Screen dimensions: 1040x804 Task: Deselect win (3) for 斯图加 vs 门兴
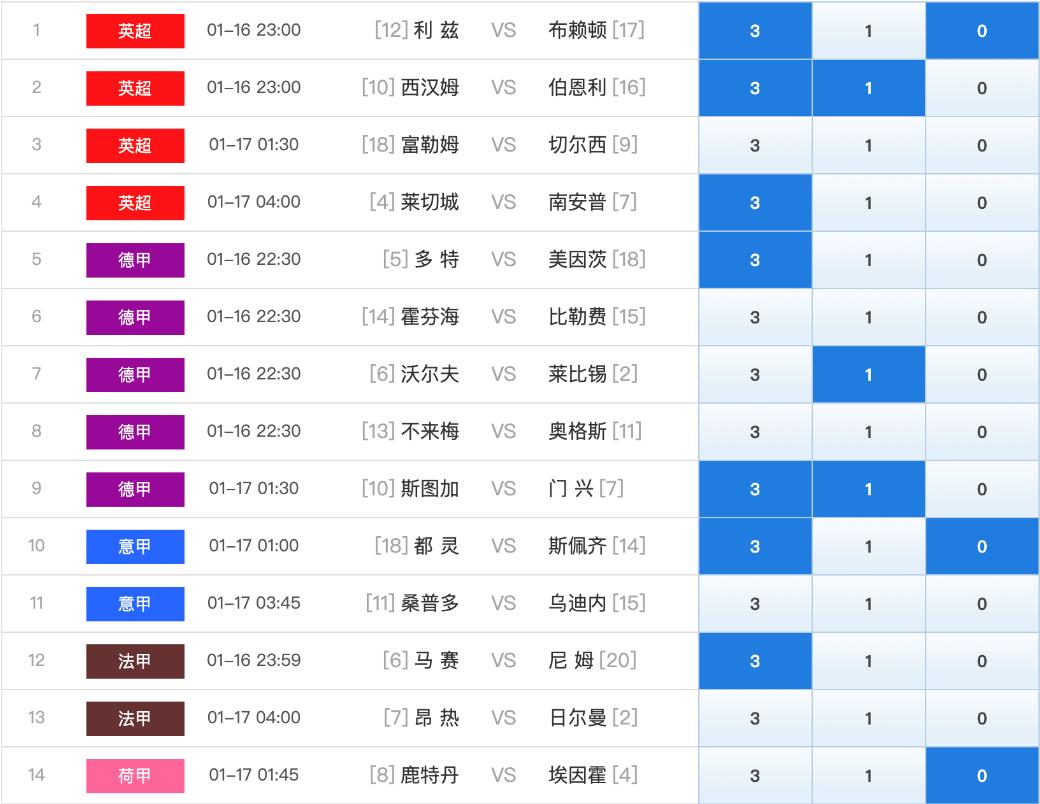click(755, 489)
